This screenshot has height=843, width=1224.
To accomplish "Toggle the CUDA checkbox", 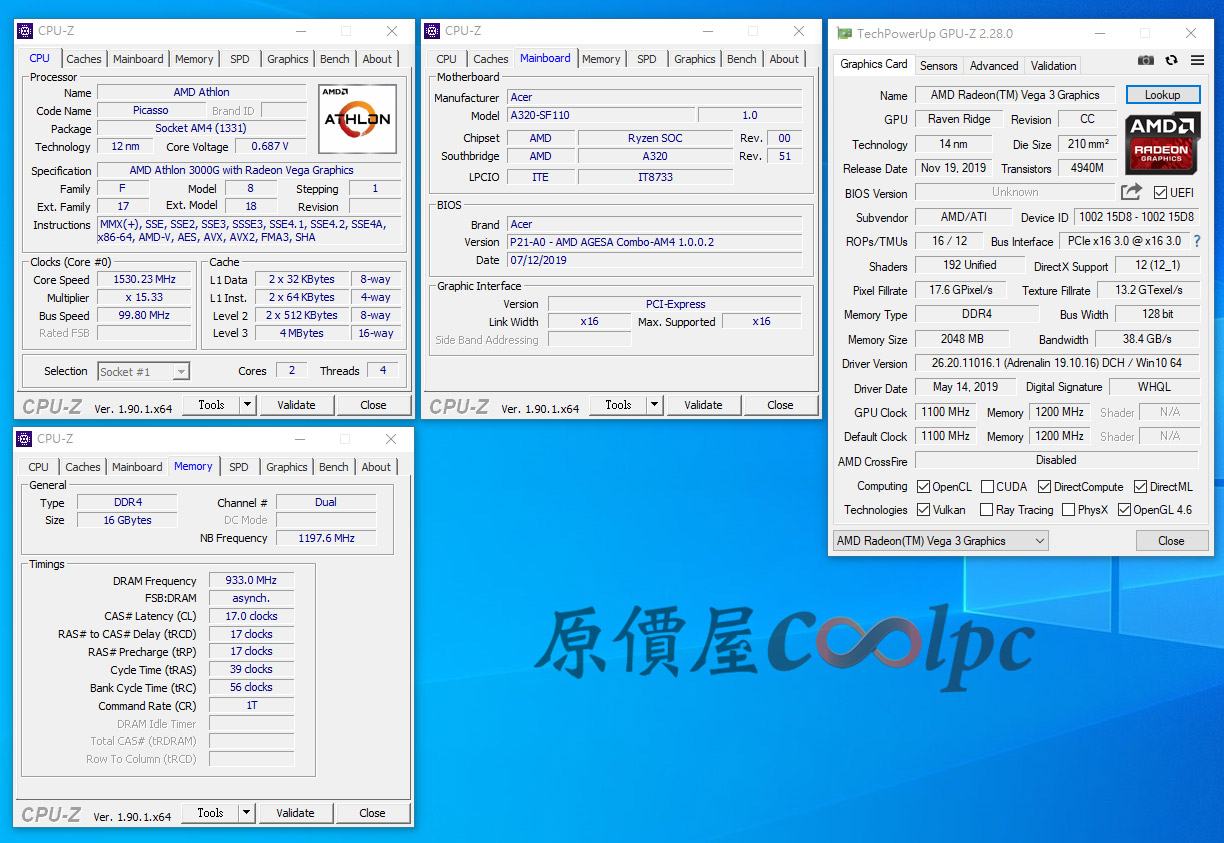I will 988,487.
